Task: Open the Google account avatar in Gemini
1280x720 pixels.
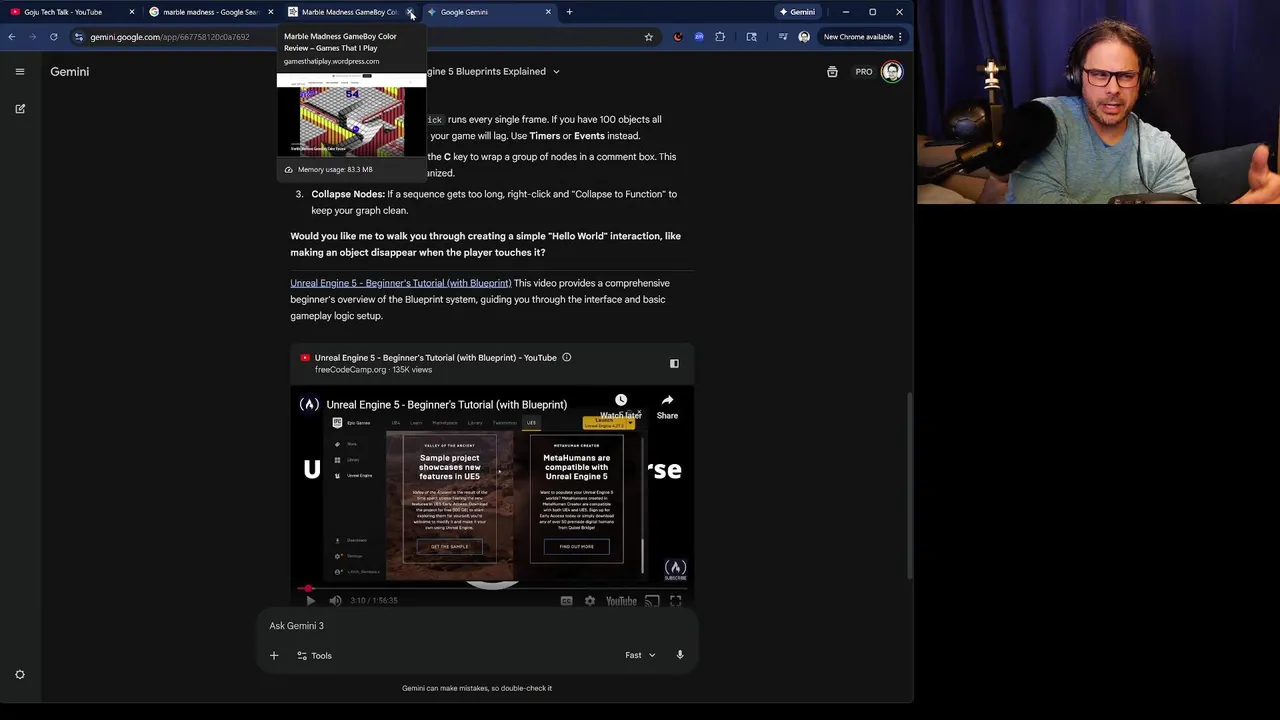Action: pyautogui.click(x=892, y=72)
